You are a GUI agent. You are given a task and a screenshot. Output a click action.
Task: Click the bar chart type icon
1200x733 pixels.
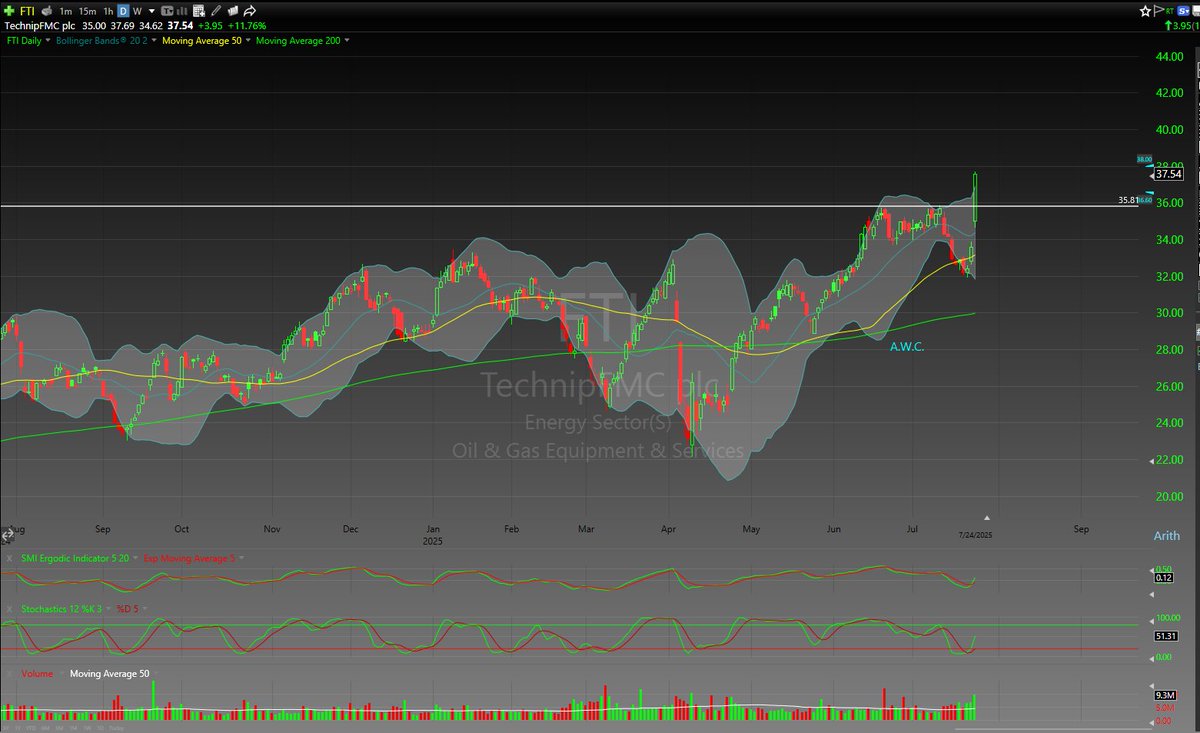182,11
